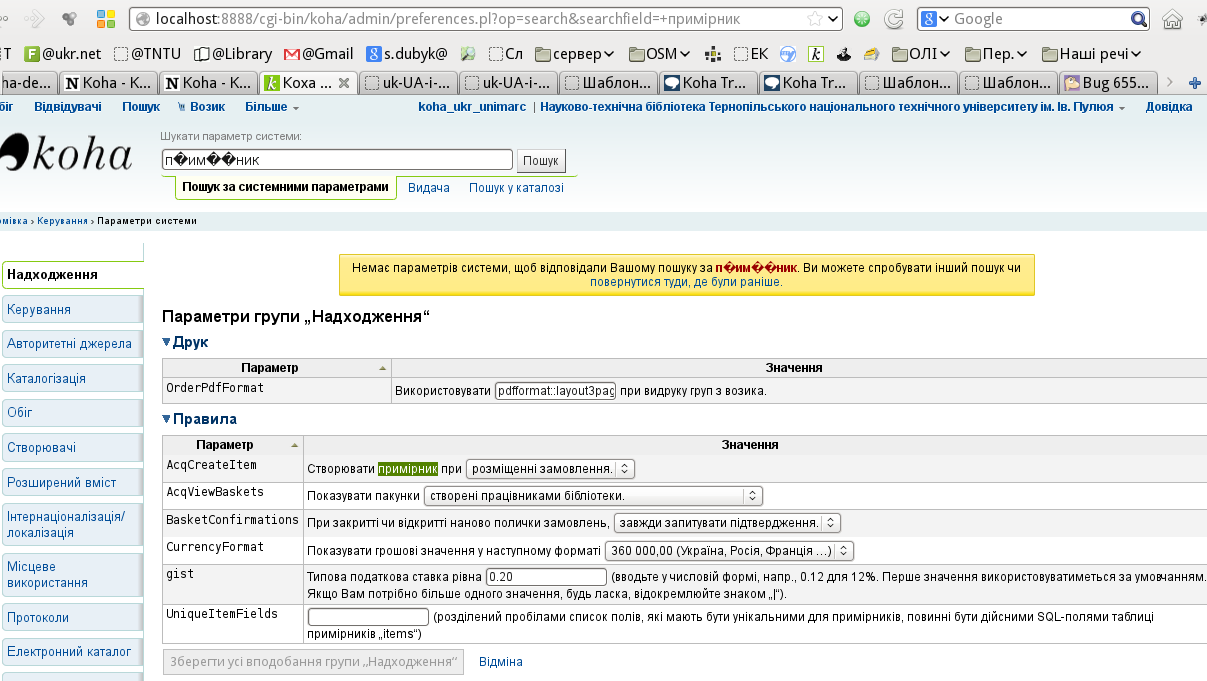Open the AcqCreateItem dropdown
The width and height of the screenshot is (1207, 681).
click(x=550, y=468)
